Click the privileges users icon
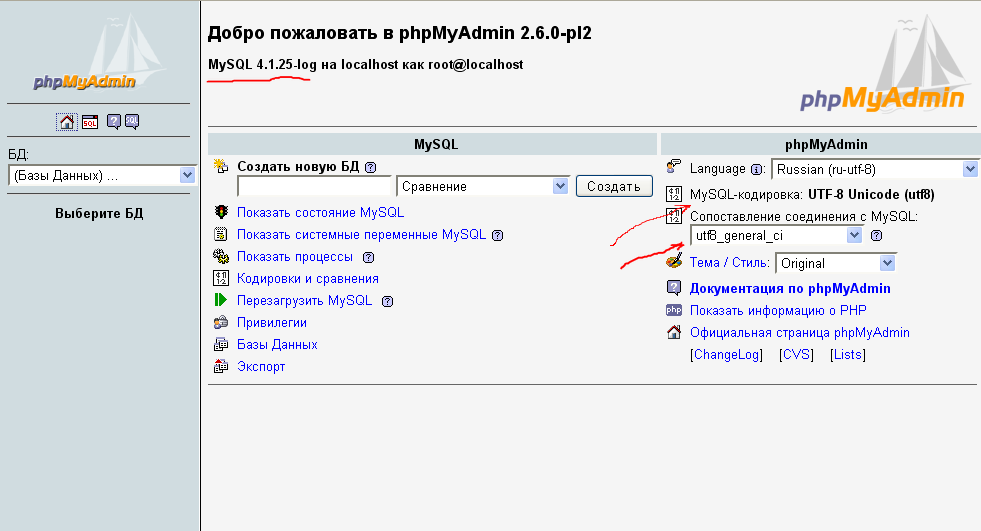This screenshot has height=531, width=981. (221, 323)
